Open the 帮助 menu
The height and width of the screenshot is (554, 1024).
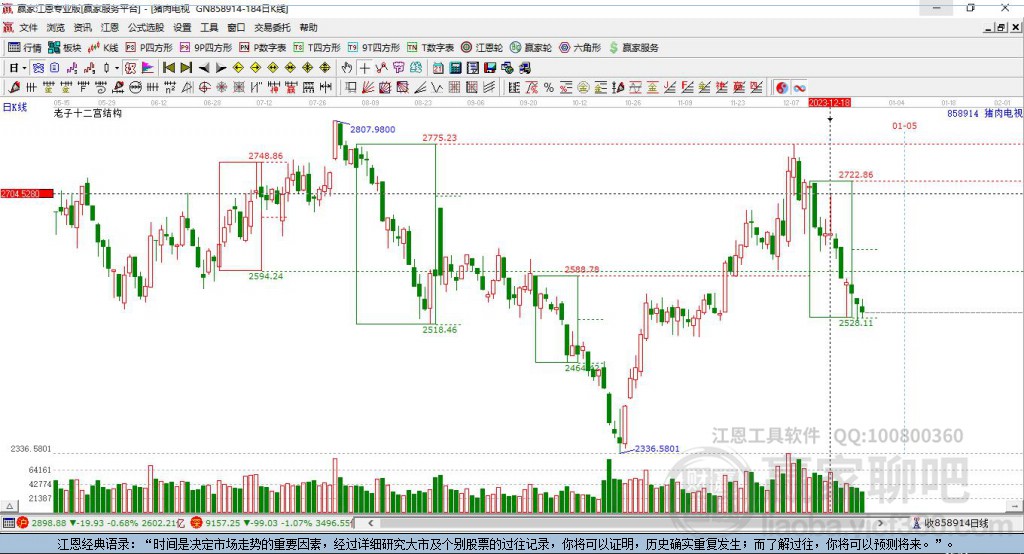[x=308, y=27]
